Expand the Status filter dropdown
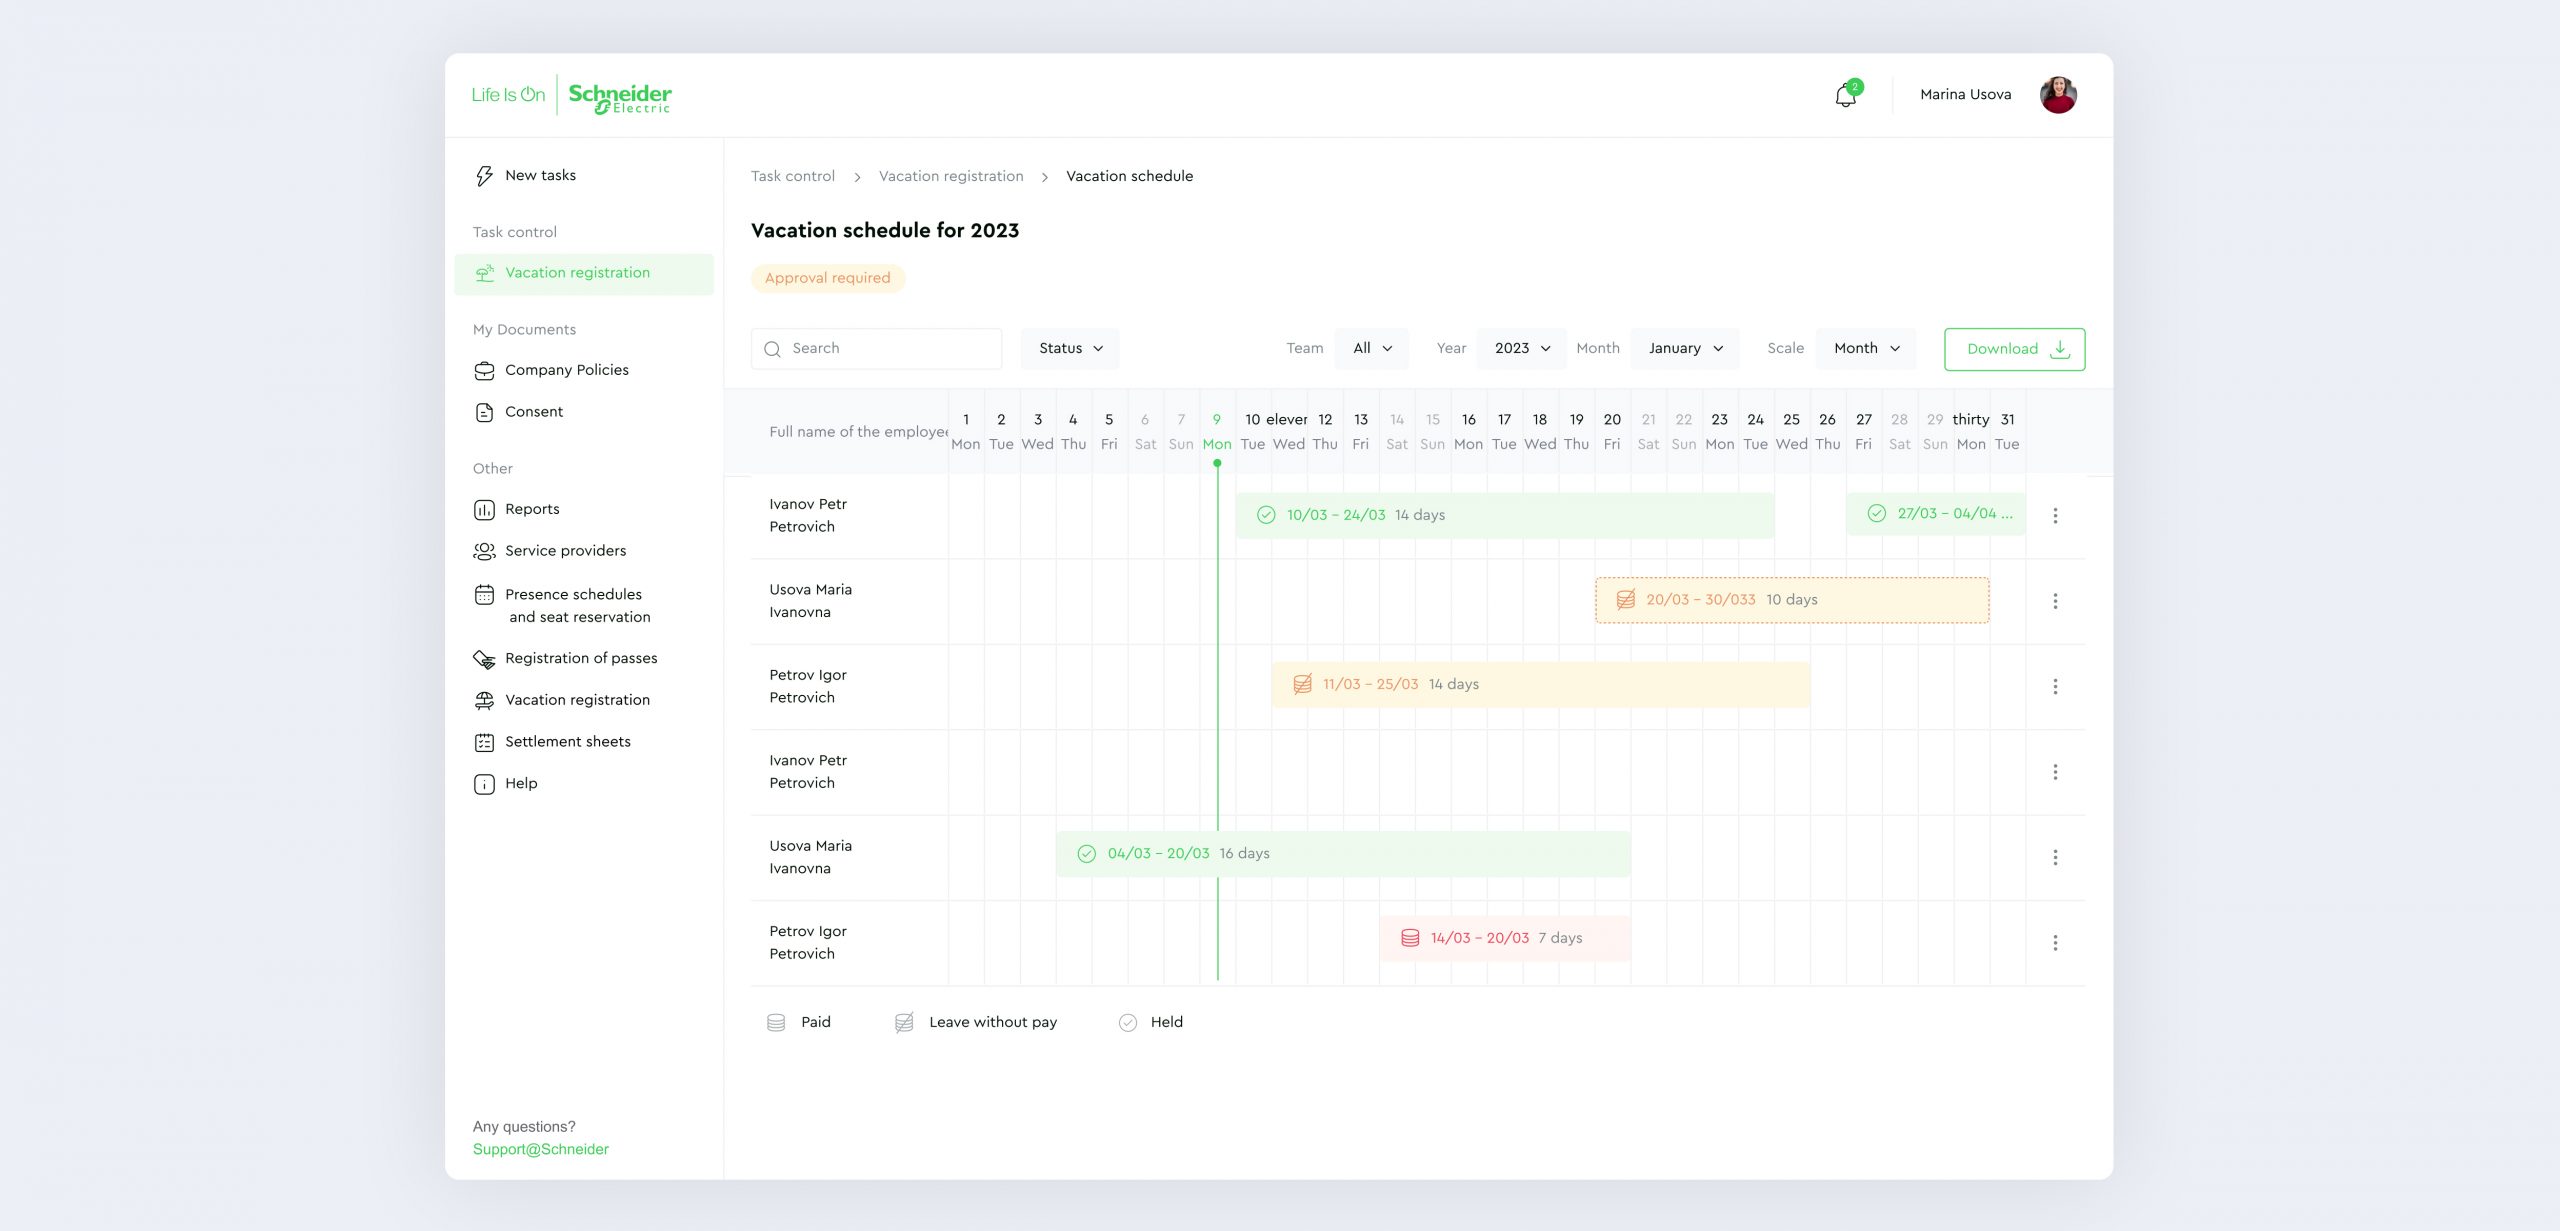Viewport: 2560px width, 1231px height. [x=1070, y=349]
